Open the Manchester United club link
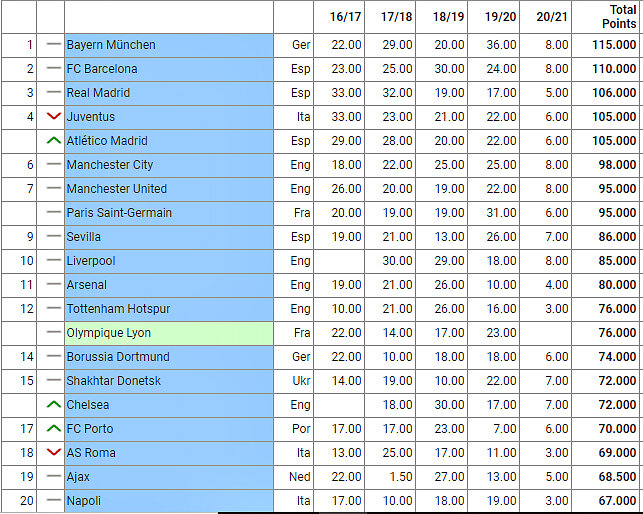643x514 pixels. click(117, 189)
